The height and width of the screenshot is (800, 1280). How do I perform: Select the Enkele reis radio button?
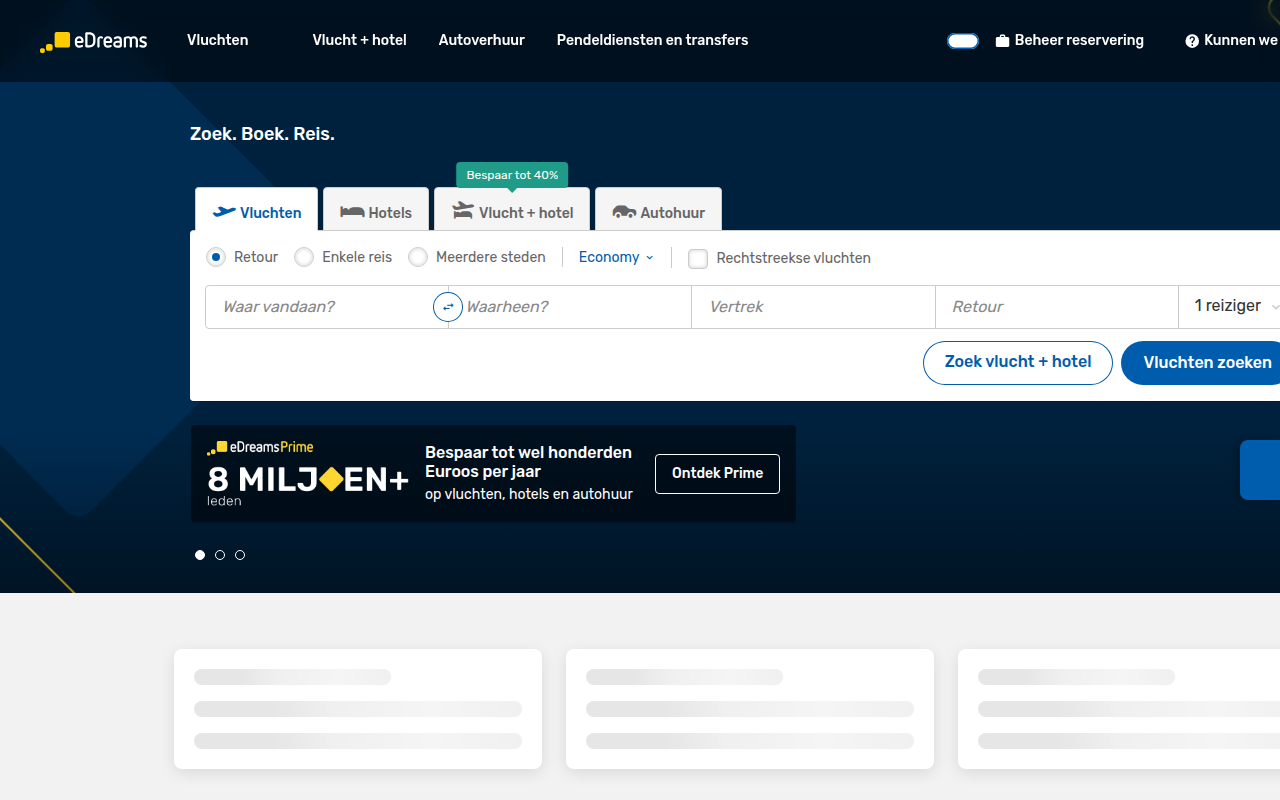tap(304, 257)
